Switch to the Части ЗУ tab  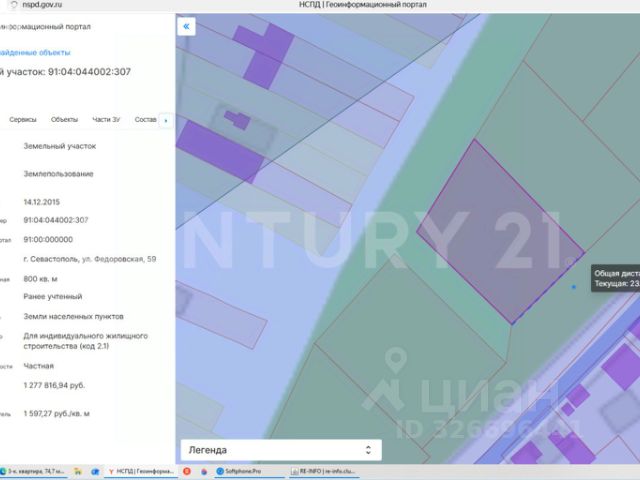[x=106, y=120]
